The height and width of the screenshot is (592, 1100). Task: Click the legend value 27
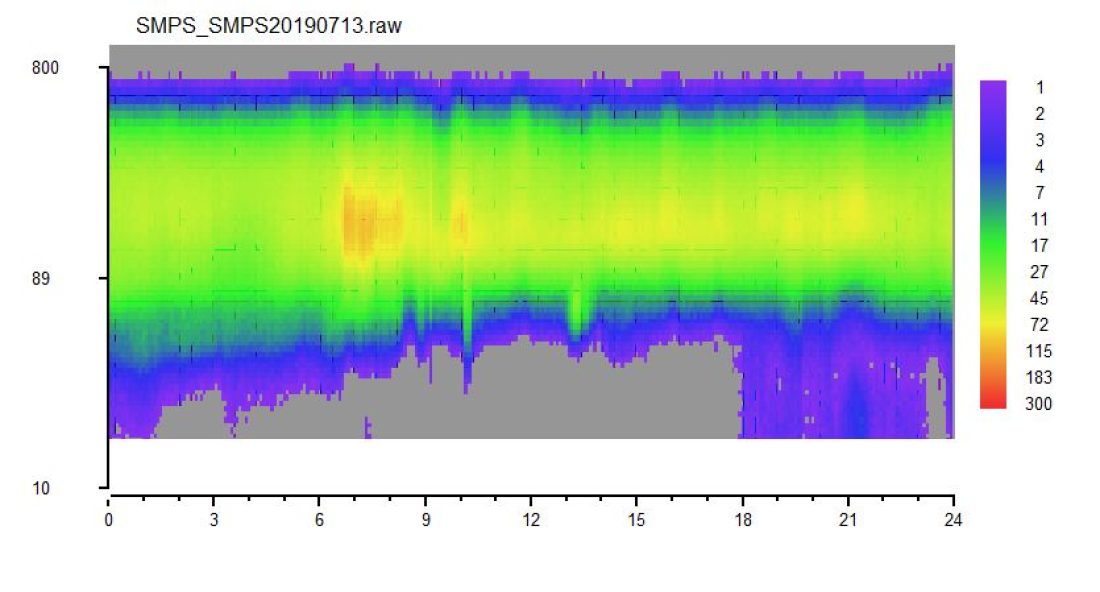coord(1040,272)
